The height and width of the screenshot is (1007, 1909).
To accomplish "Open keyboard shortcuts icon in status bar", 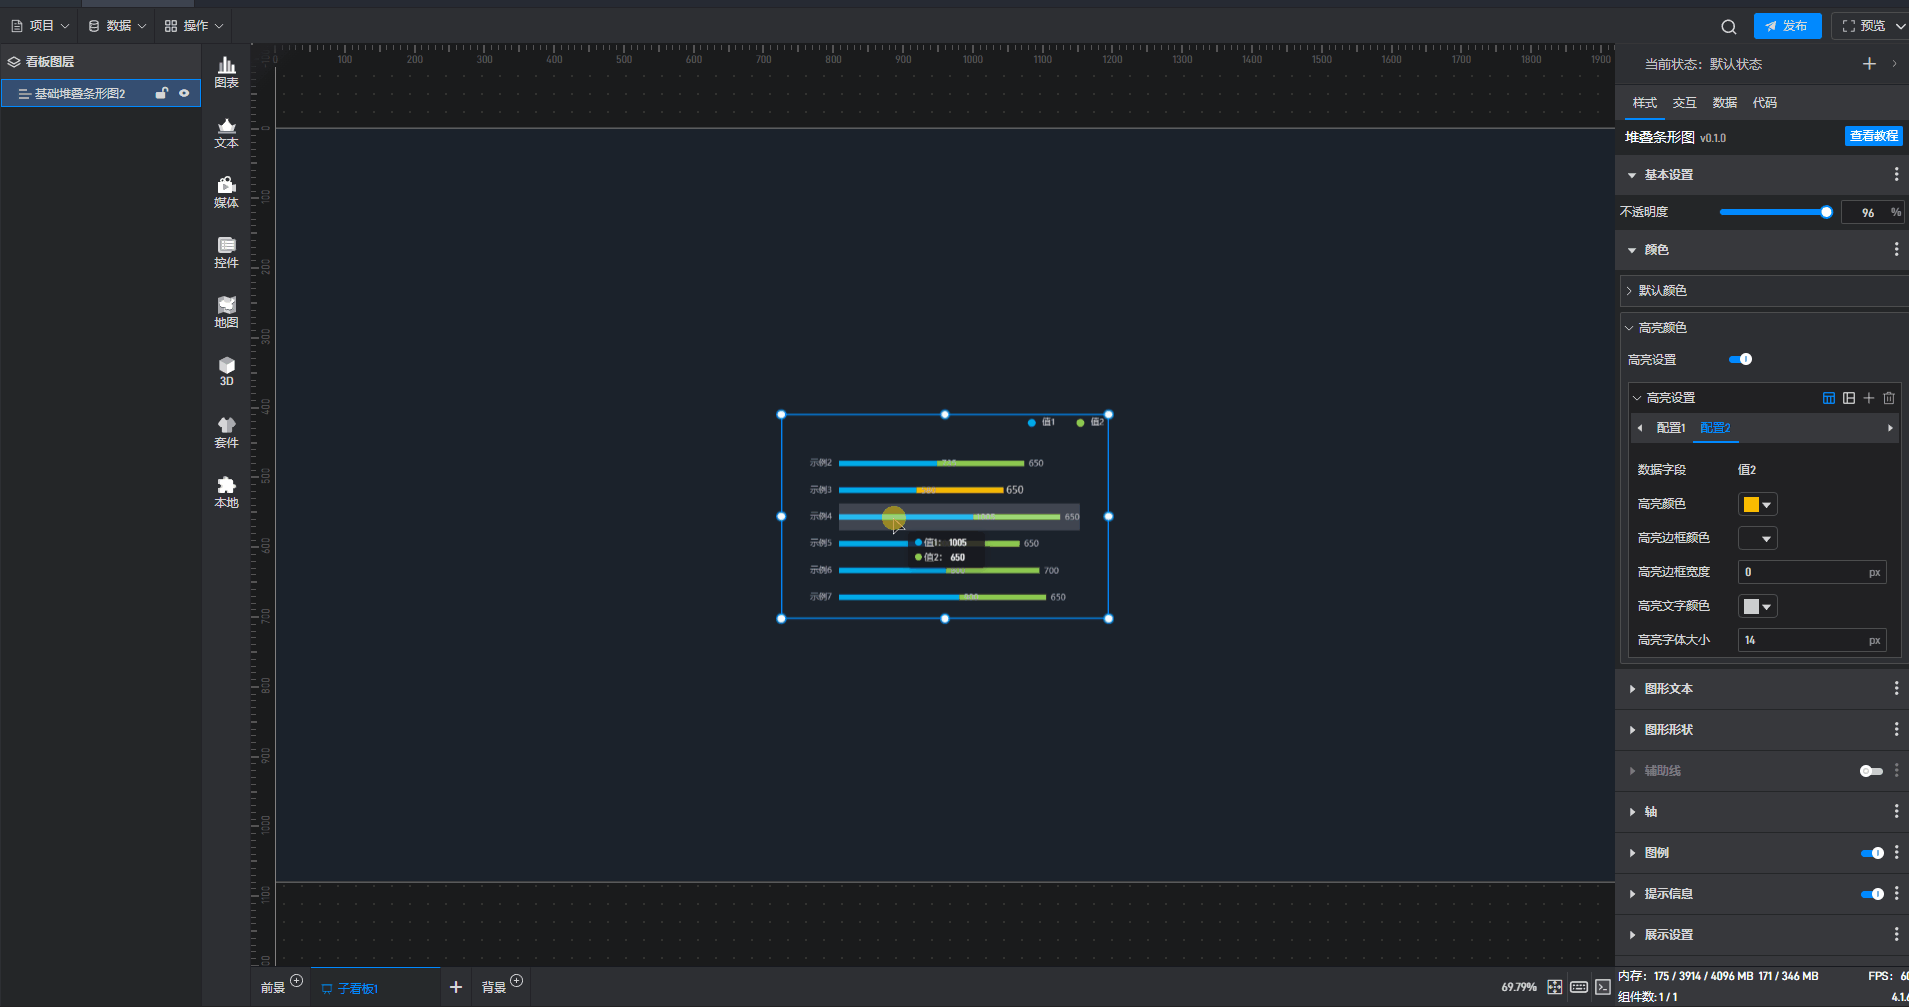I will (x=1579, y=987).
